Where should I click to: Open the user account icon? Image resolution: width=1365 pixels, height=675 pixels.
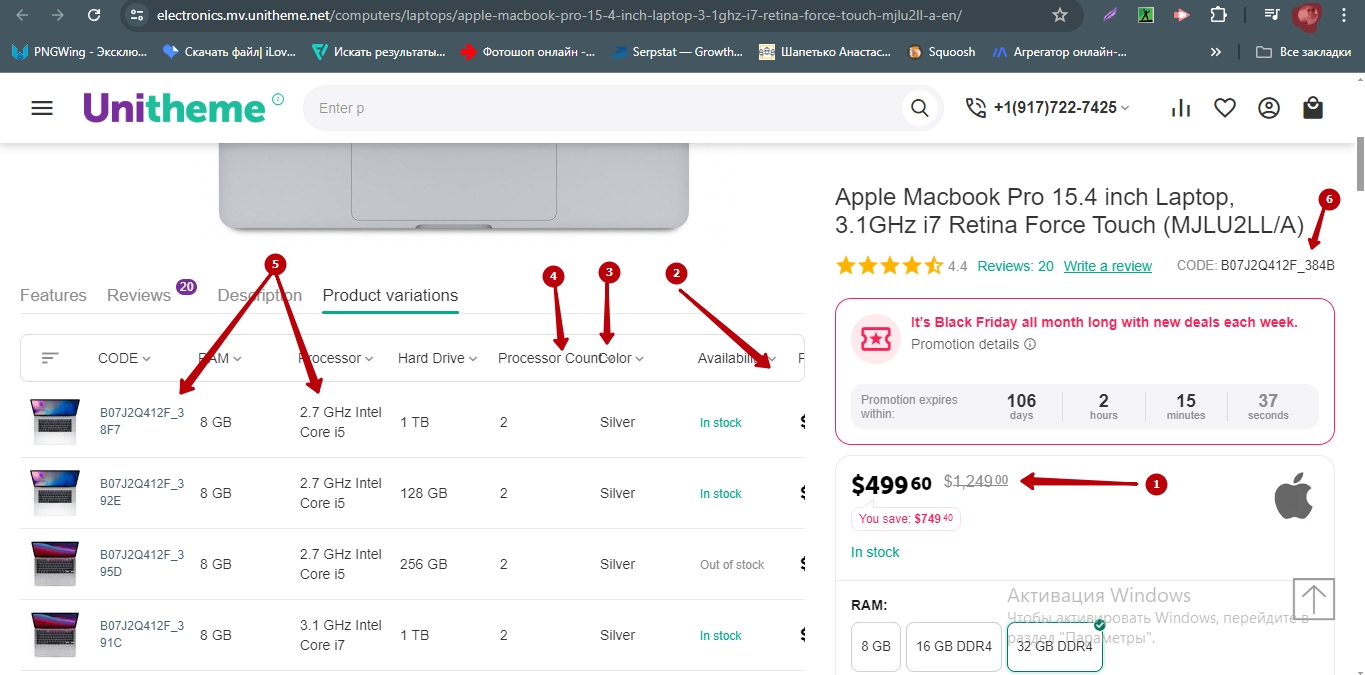(1269, 108)
